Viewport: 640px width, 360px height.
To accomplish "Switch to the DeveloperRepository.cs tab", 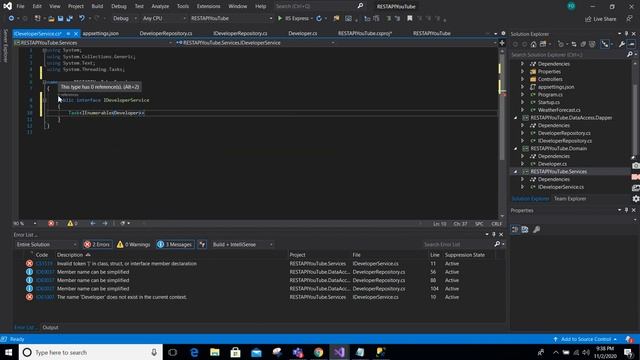I will click(166, 33).
